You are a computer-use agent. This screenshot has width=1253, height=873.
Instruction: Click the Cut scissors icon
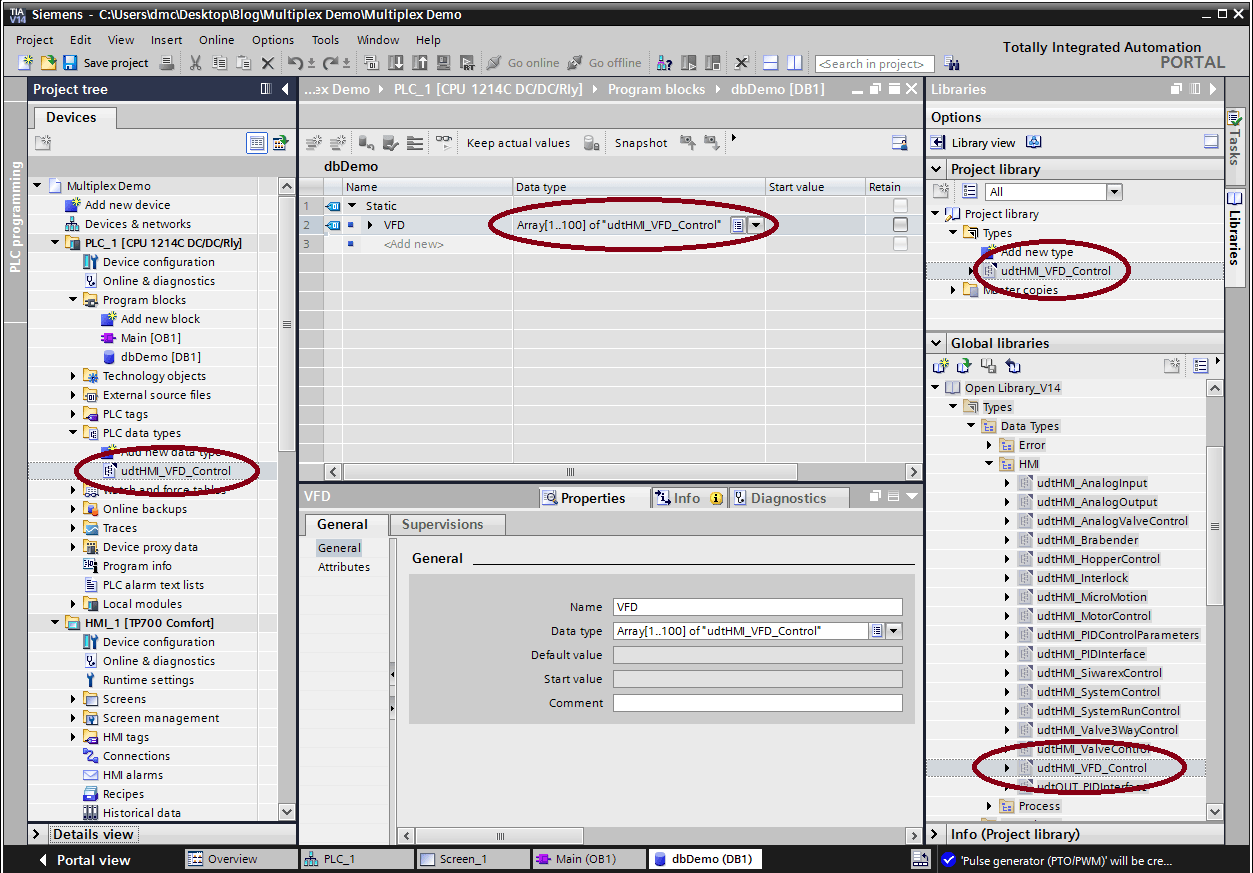click(x=196, y=63)
